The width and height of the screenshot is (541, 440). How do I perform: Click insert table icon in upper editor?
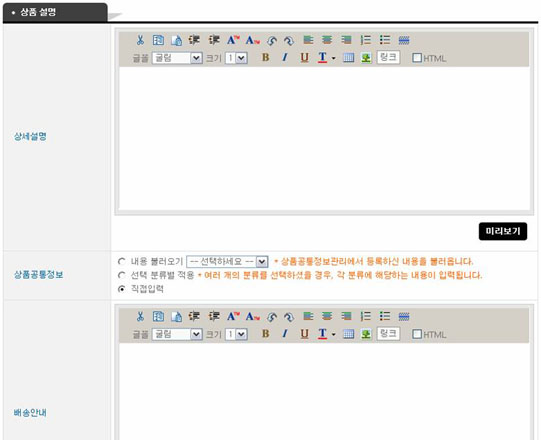tap(348, 58)
